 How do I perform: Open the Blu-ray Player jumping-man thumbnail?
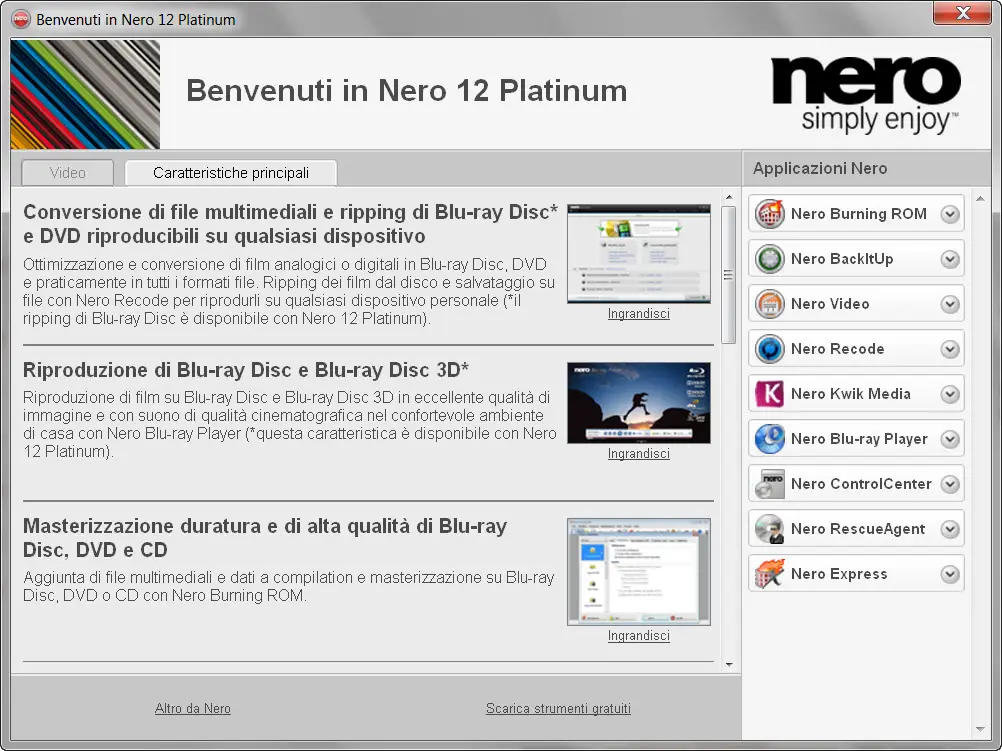pos(638,403)
